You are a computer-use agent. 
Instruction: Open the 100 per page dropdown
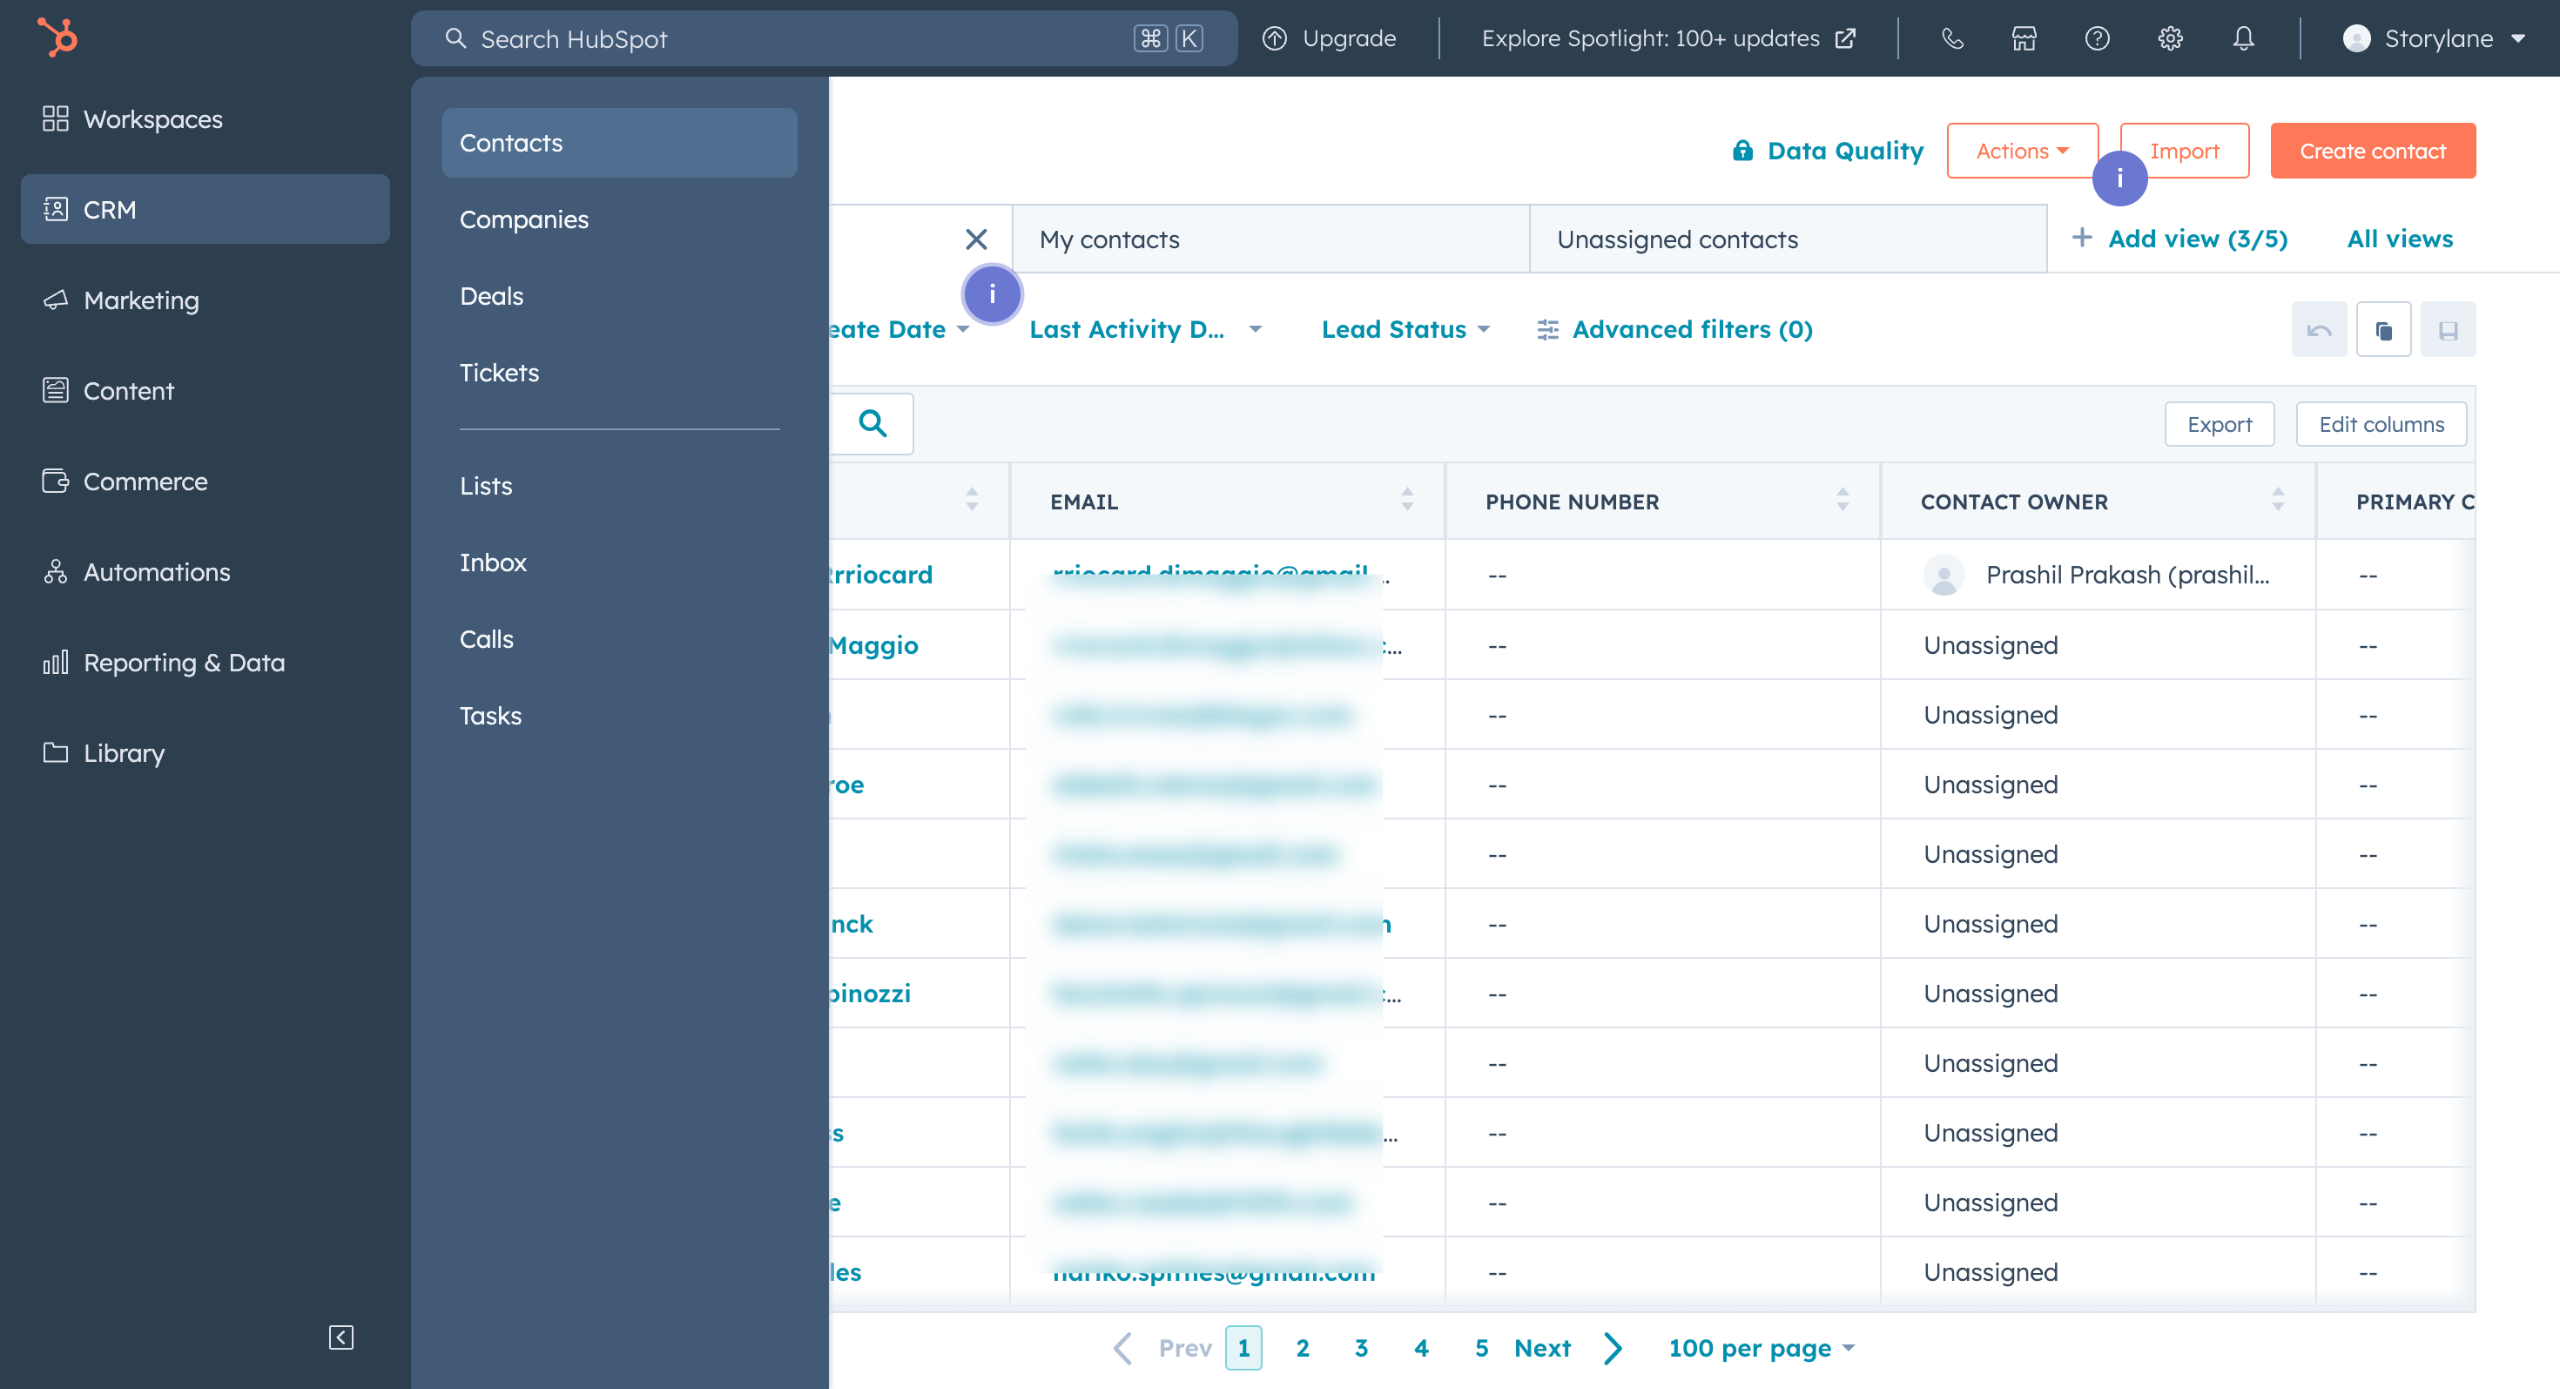(x=1761, y=1348)
